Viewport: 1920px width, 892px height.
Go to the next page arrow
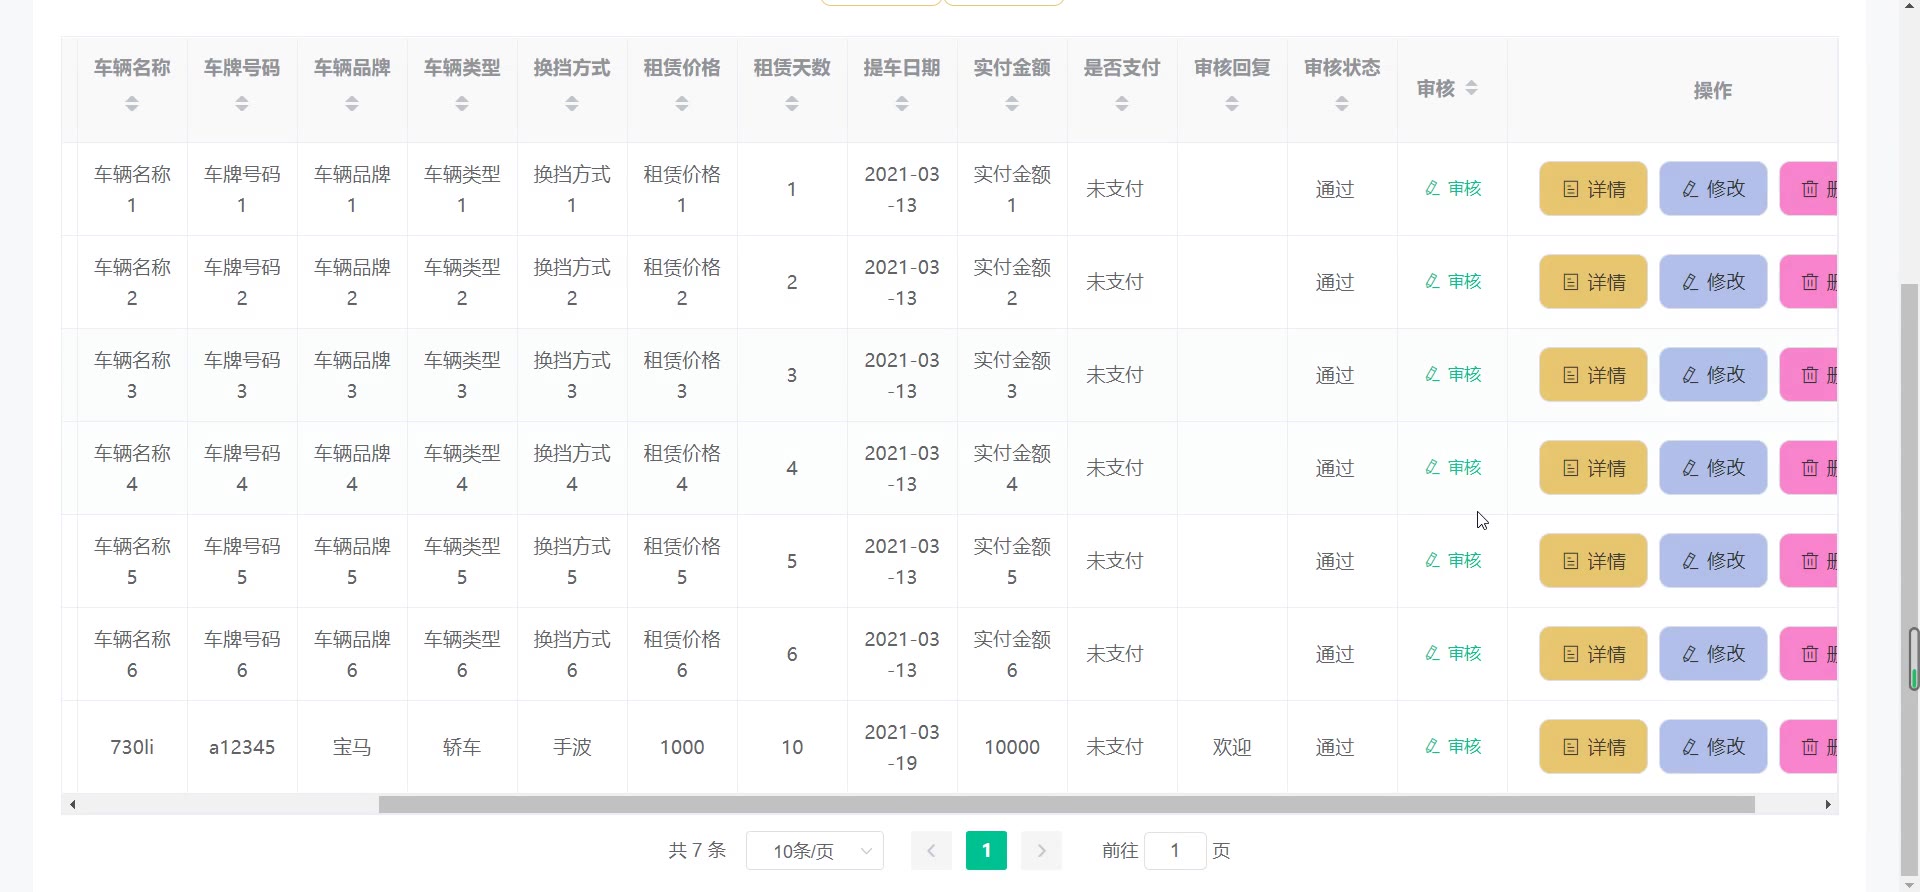coord(1041,851)
